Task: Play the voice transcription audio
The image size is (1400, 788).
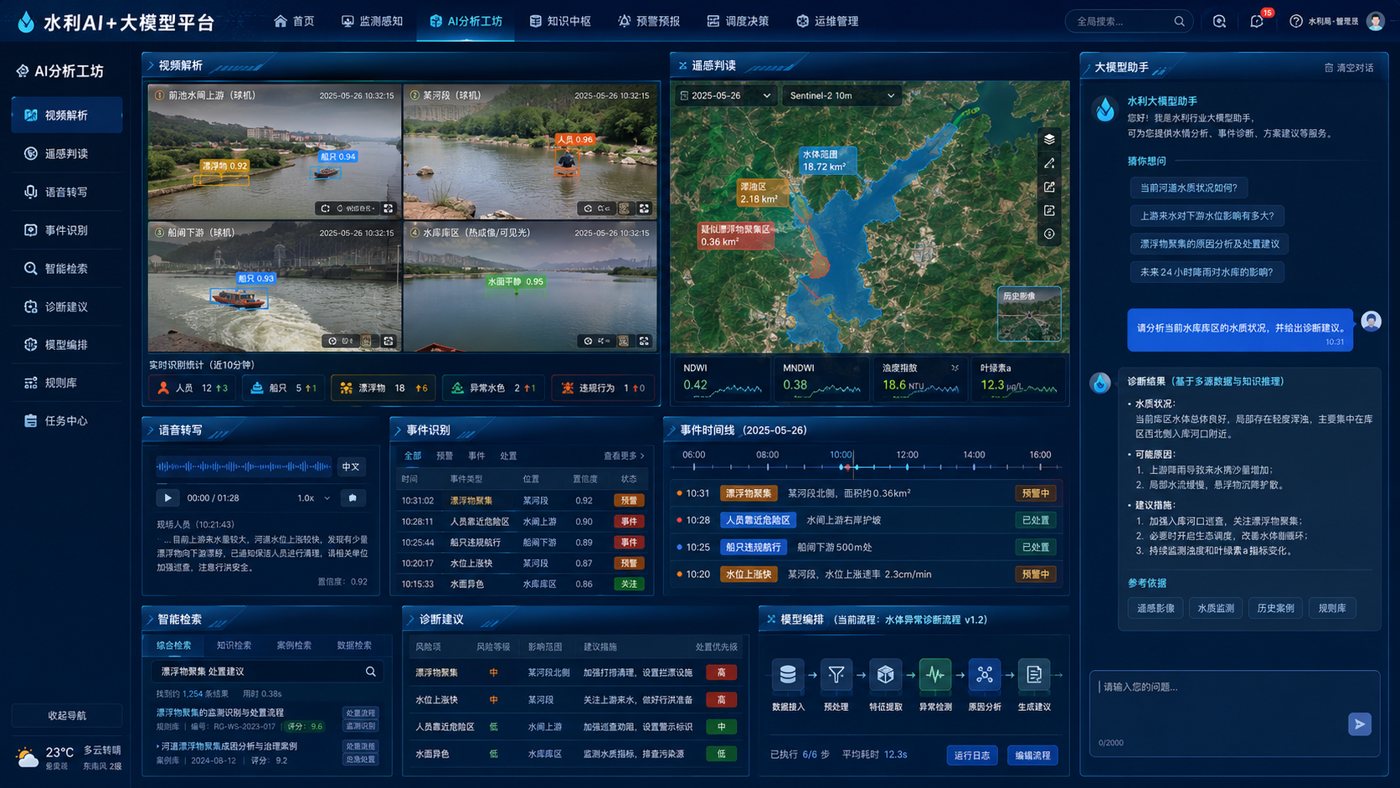Action: coord(167,498)
